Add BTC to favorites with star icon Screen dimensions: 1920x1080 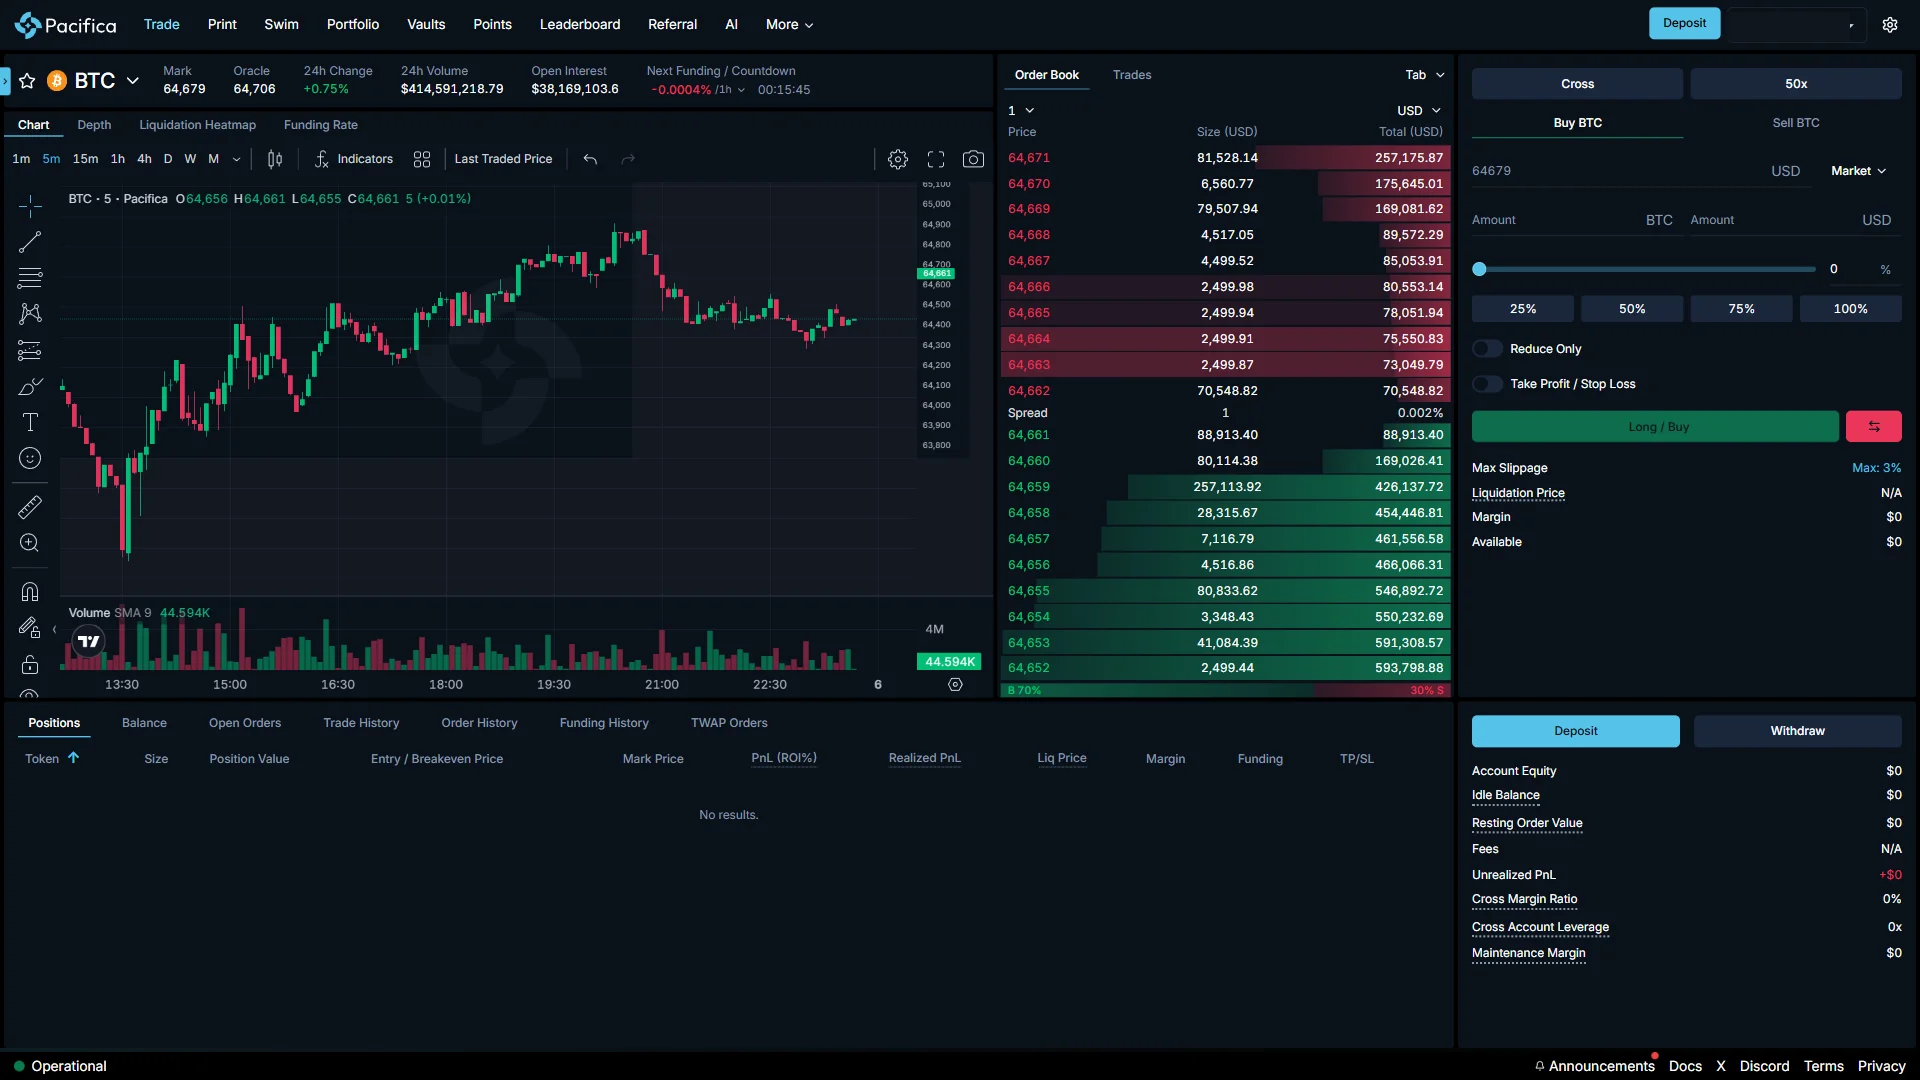(x=27, y=81)
